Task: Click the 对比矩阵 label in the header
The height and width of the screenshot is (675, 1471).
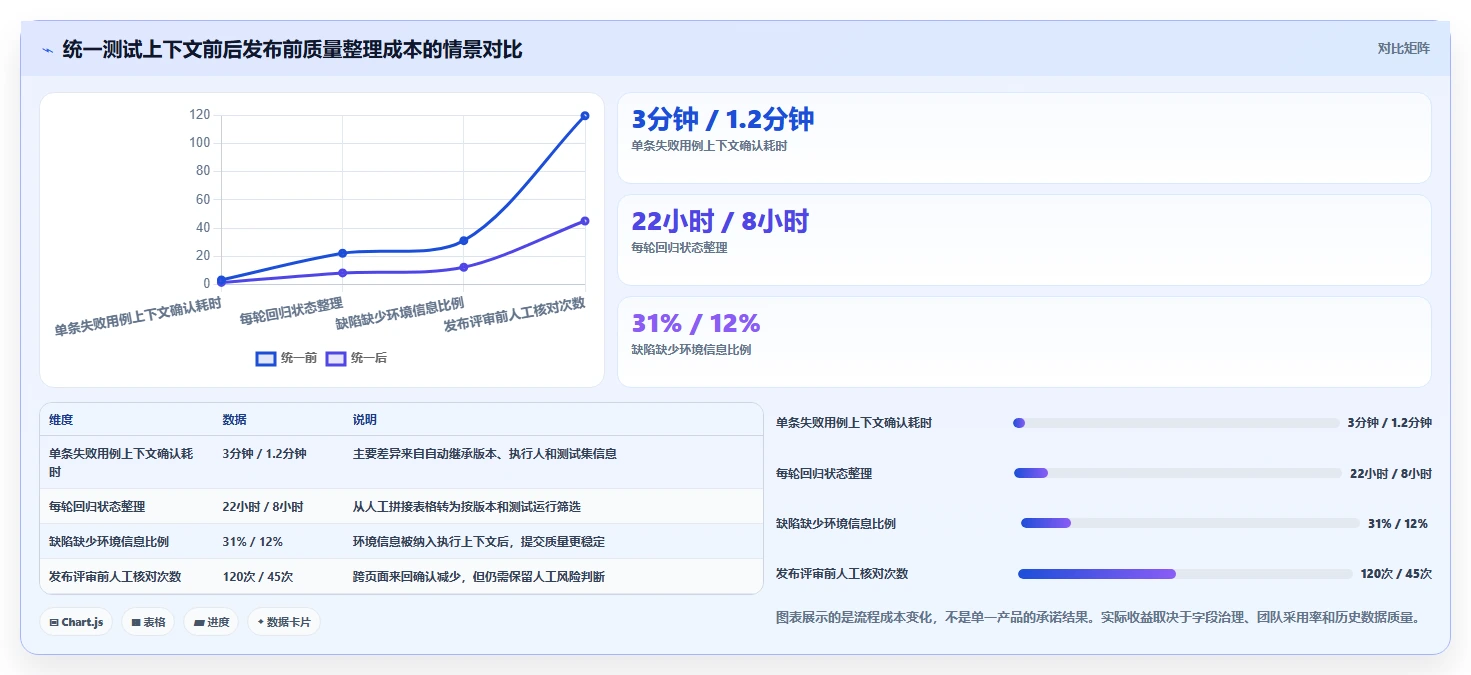Action: tap(1404, 48)
